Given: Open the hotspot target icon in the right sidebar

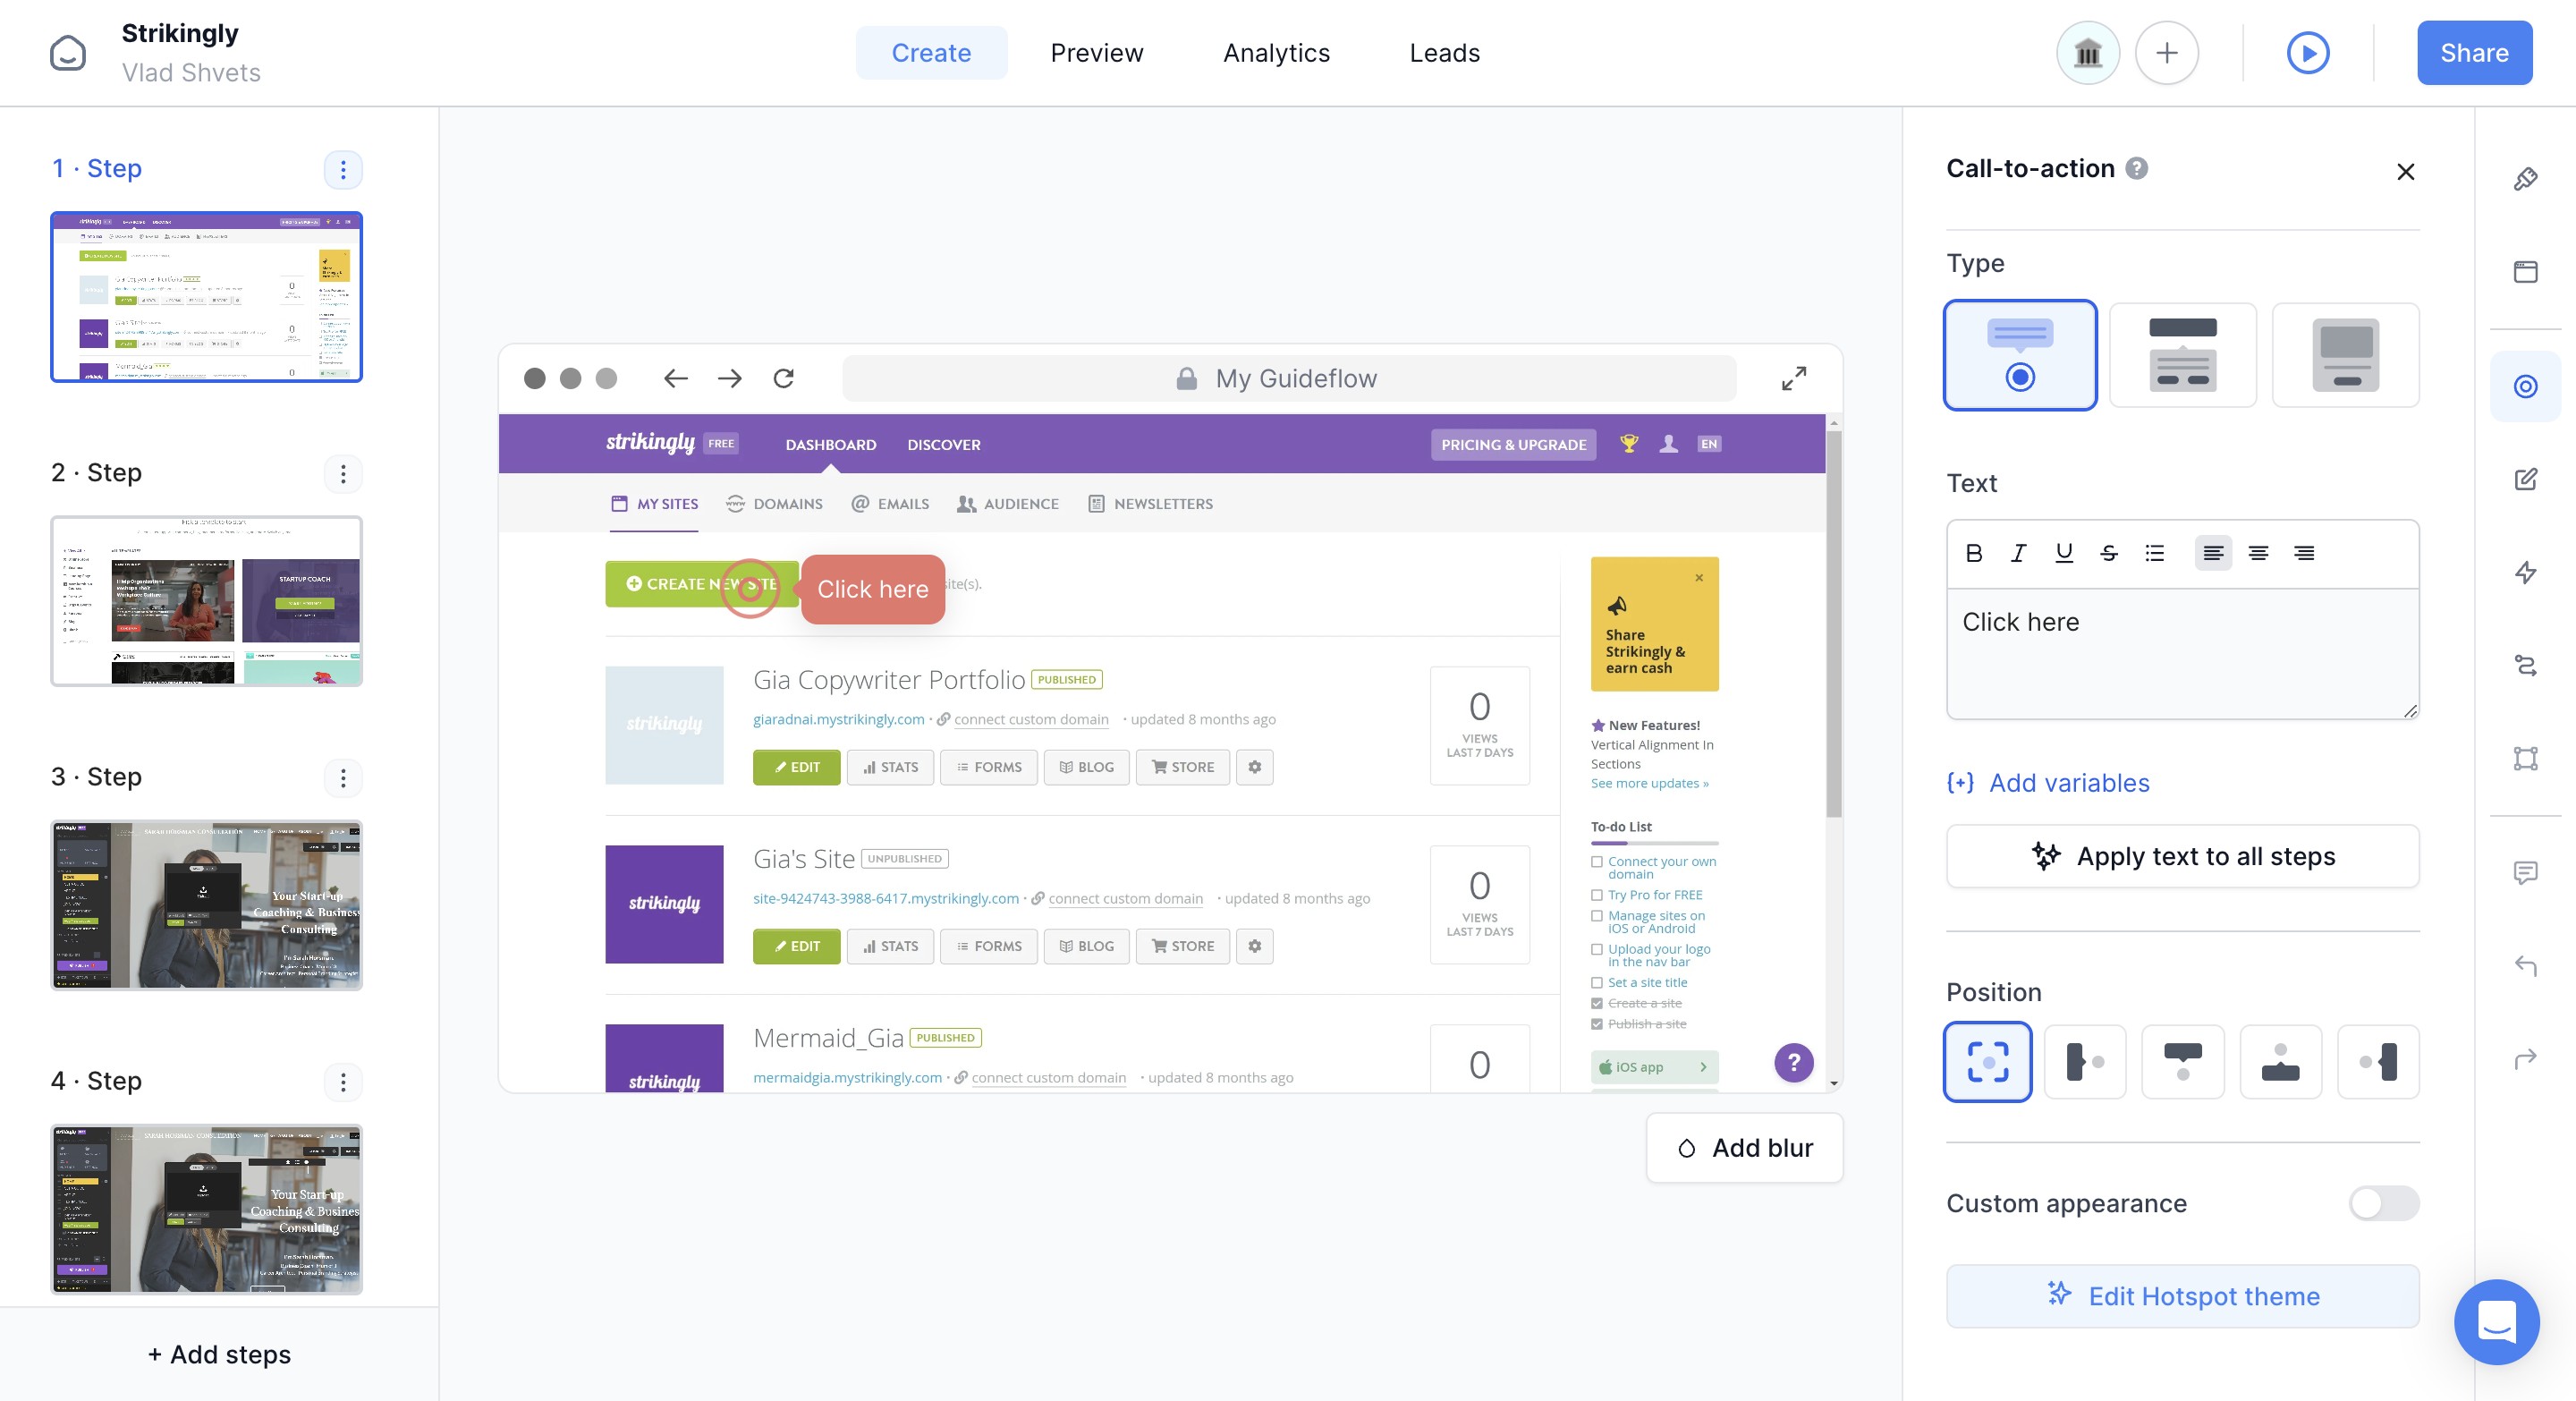Looking at the screenshot, I should (2525, 386).
